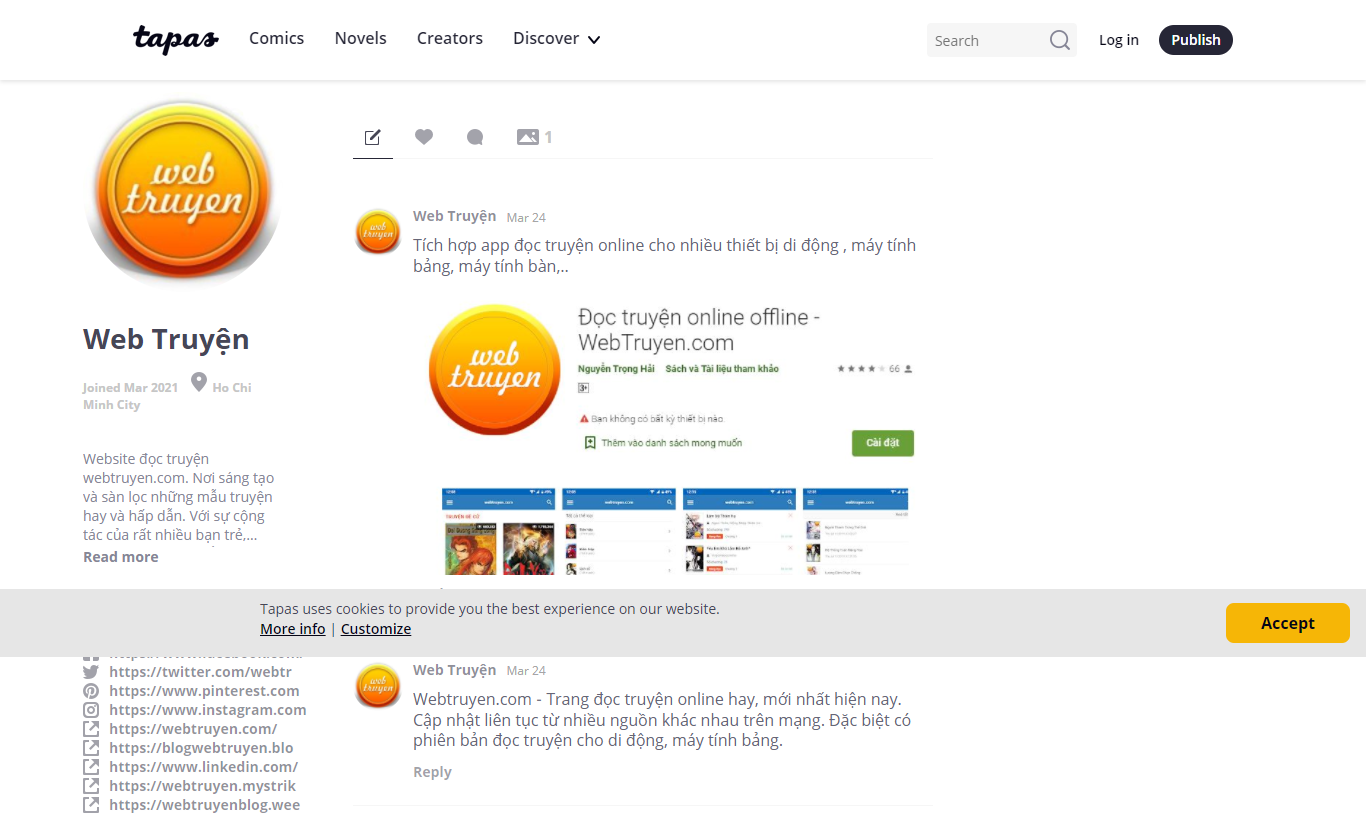Accept the cookies notice

point(1287,623)
